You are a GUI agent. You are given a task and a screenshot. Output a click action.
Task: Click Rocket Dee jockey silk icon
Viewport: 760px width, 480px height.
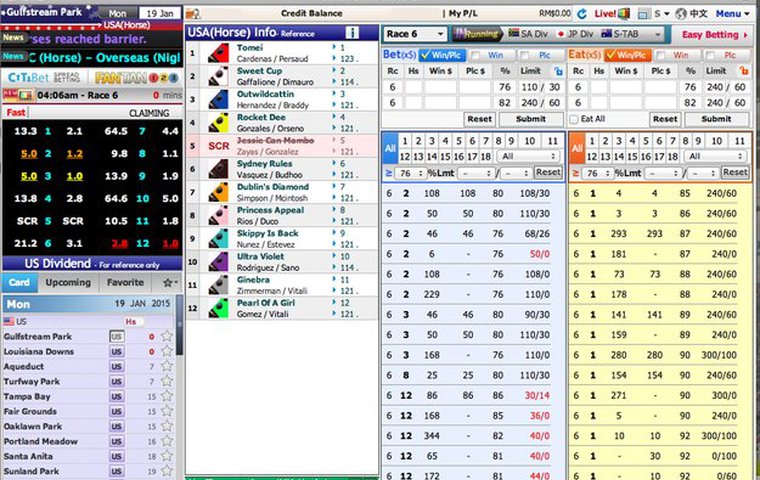[219, 123]
